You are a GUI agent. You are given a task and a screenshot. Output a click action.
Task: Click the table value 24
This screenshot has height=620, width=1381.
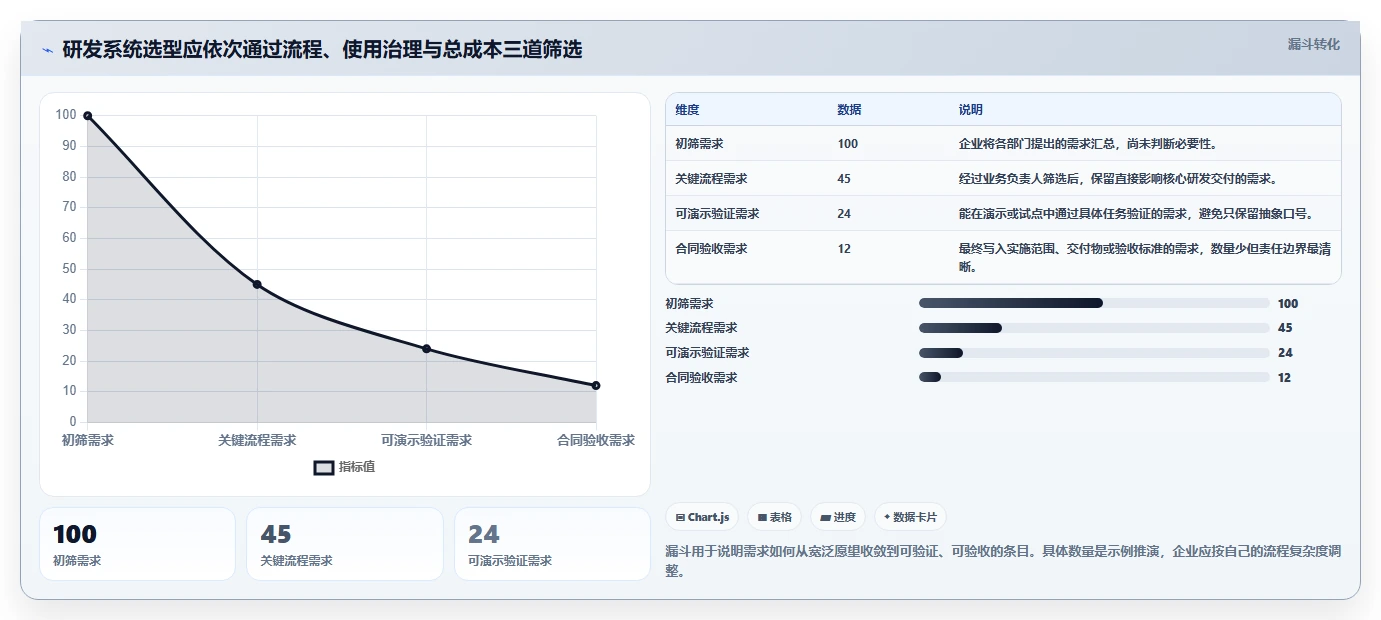(844, 214)
